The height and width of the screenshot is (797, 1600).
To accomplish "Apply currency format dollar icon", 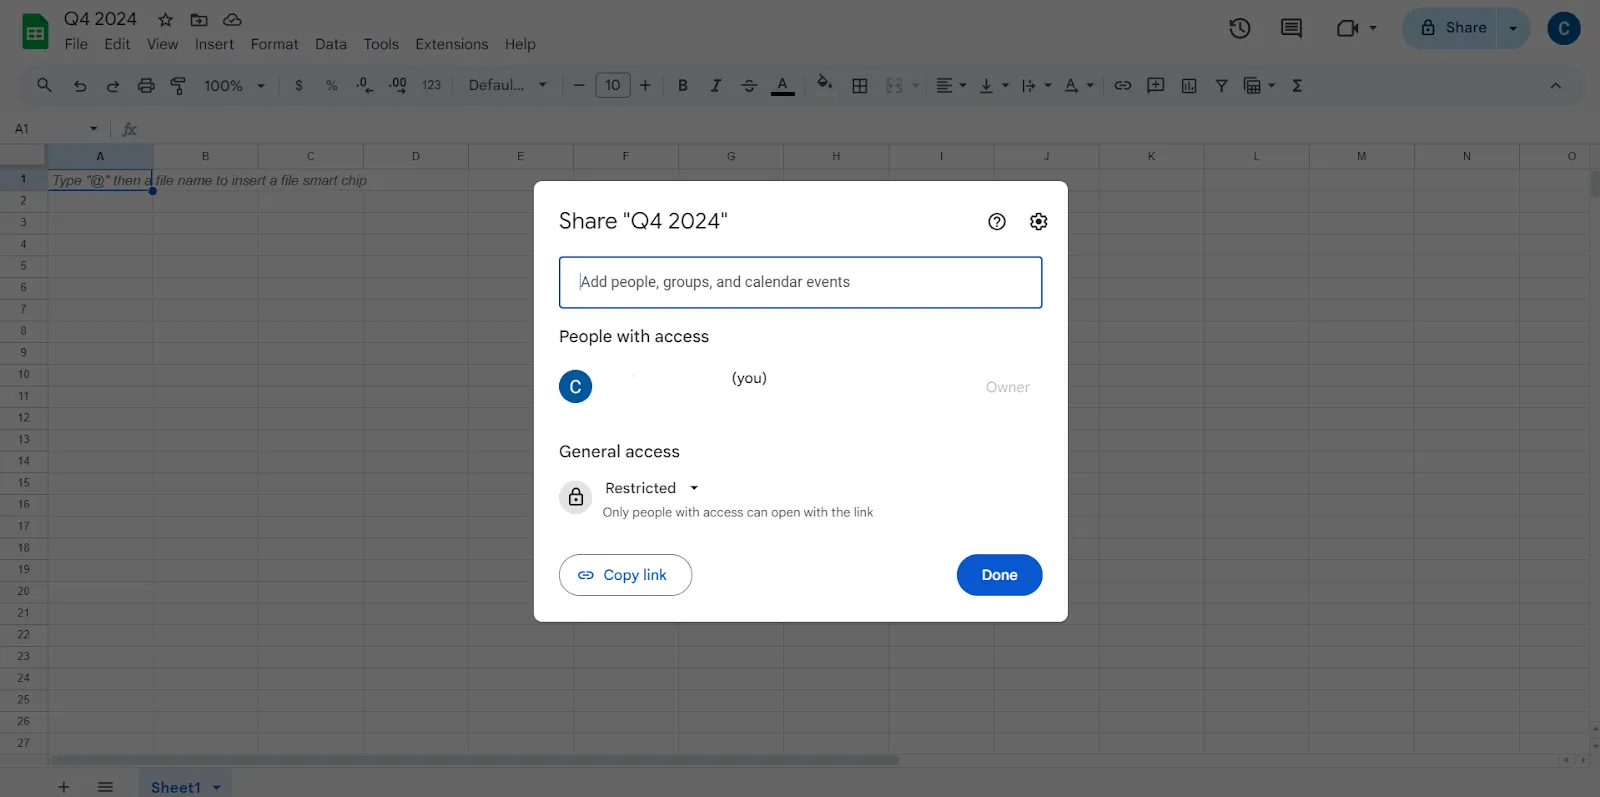I will [x=299, y=86].
